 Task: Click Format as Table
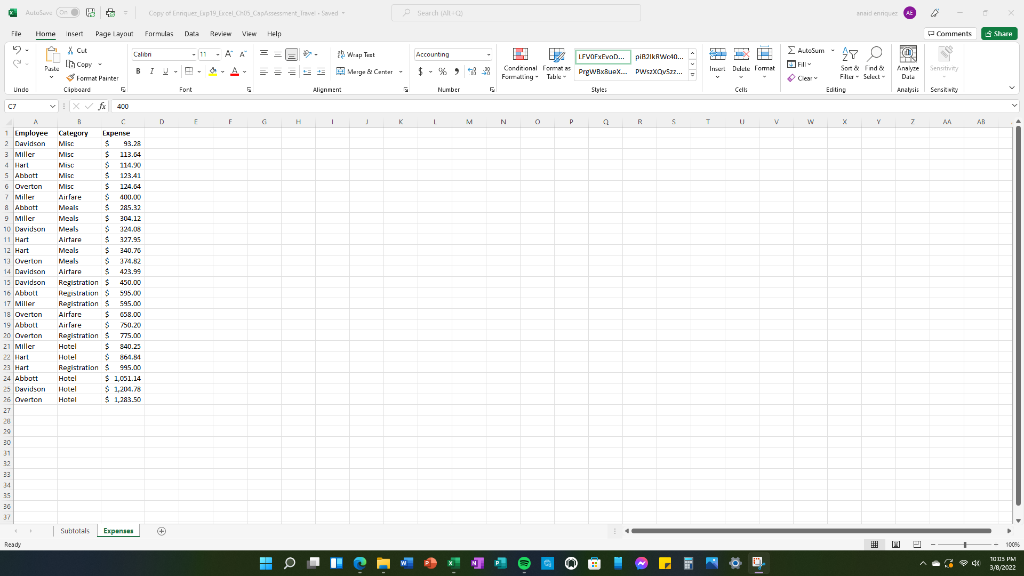(x=556, y=64)
